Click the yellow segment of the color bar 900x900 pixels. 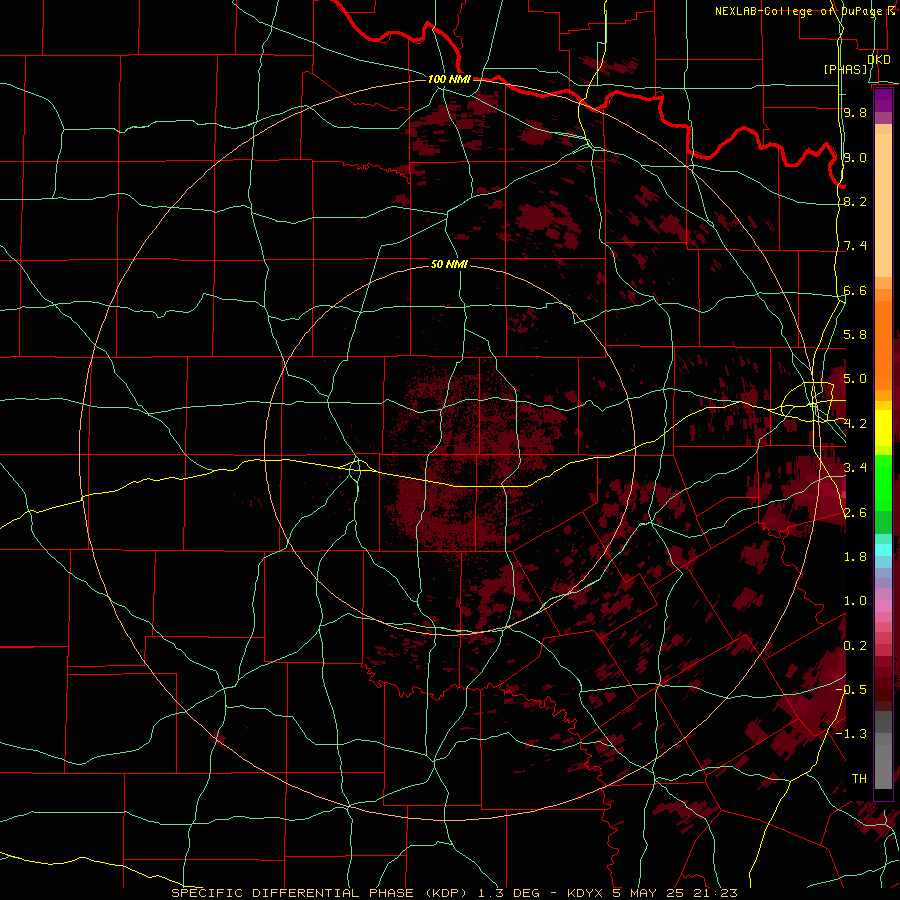883,428
